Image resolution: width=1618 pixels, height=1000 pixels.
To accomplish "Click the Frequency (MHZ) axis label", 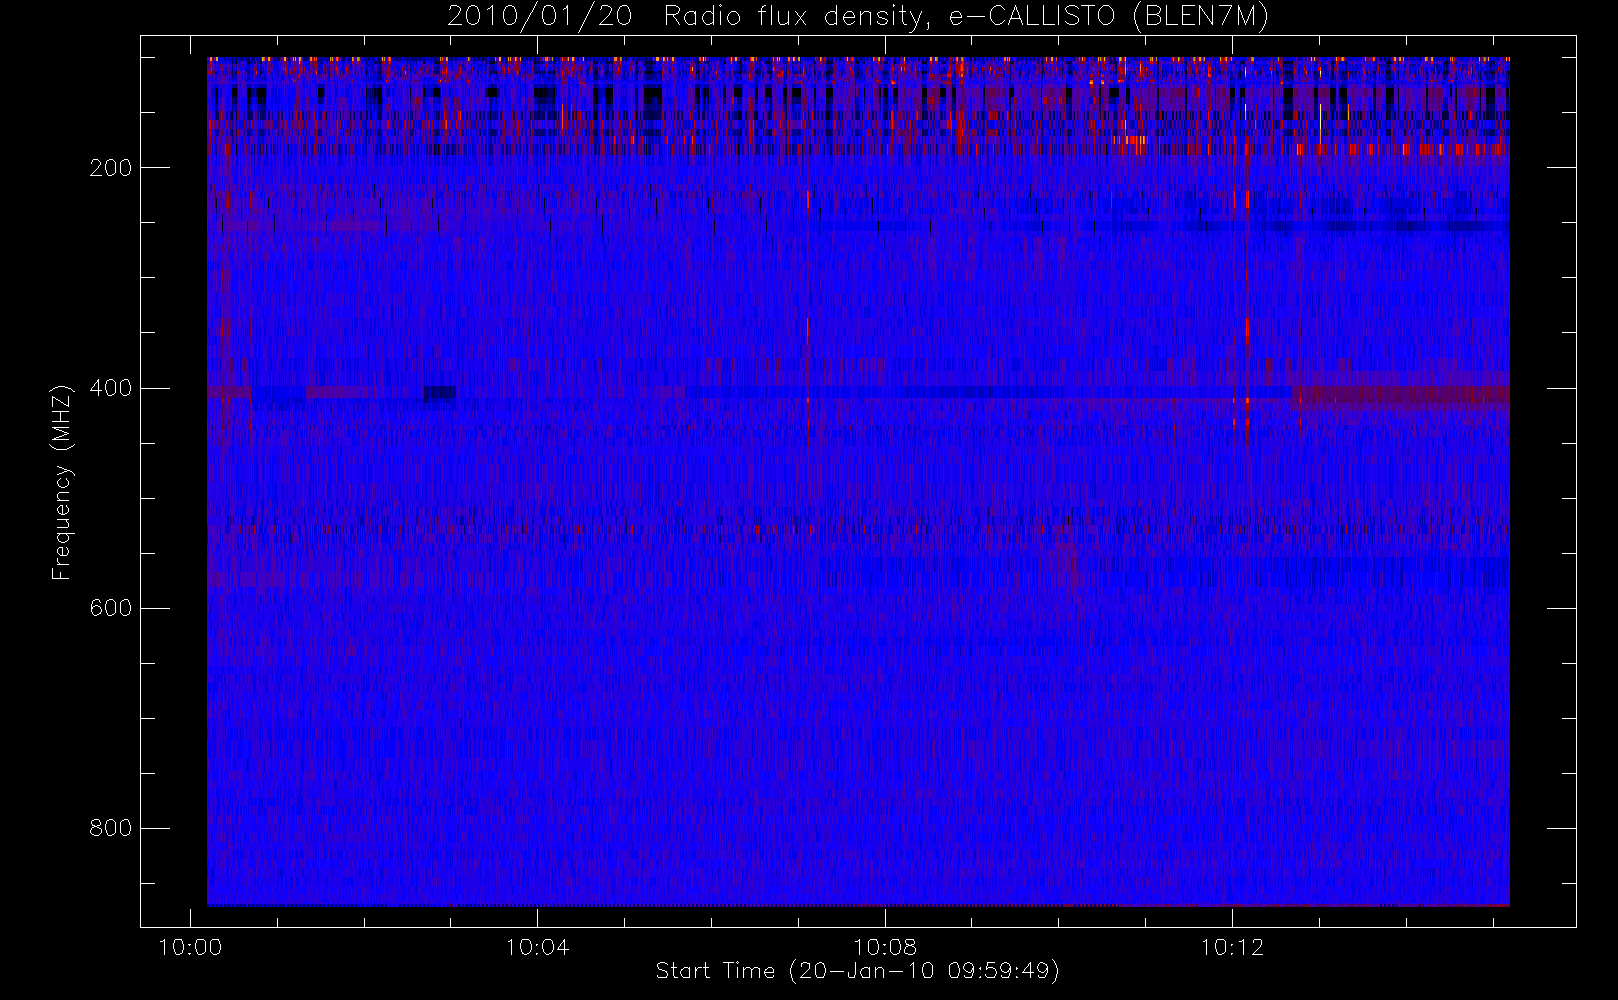I will tap(62, 482).
